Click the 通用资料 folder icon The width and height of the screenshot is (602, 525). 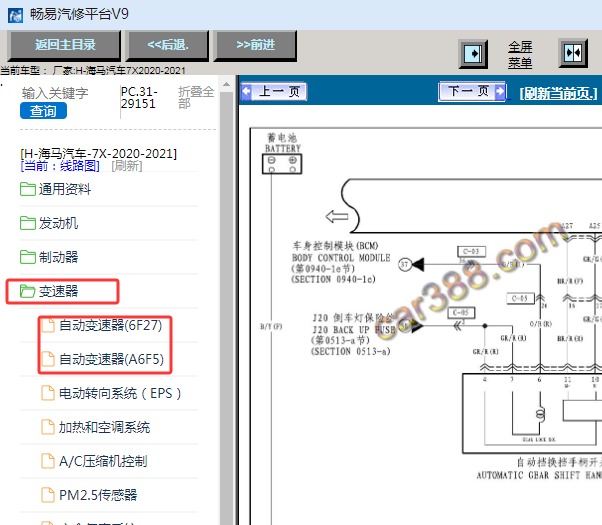point(28,189)
